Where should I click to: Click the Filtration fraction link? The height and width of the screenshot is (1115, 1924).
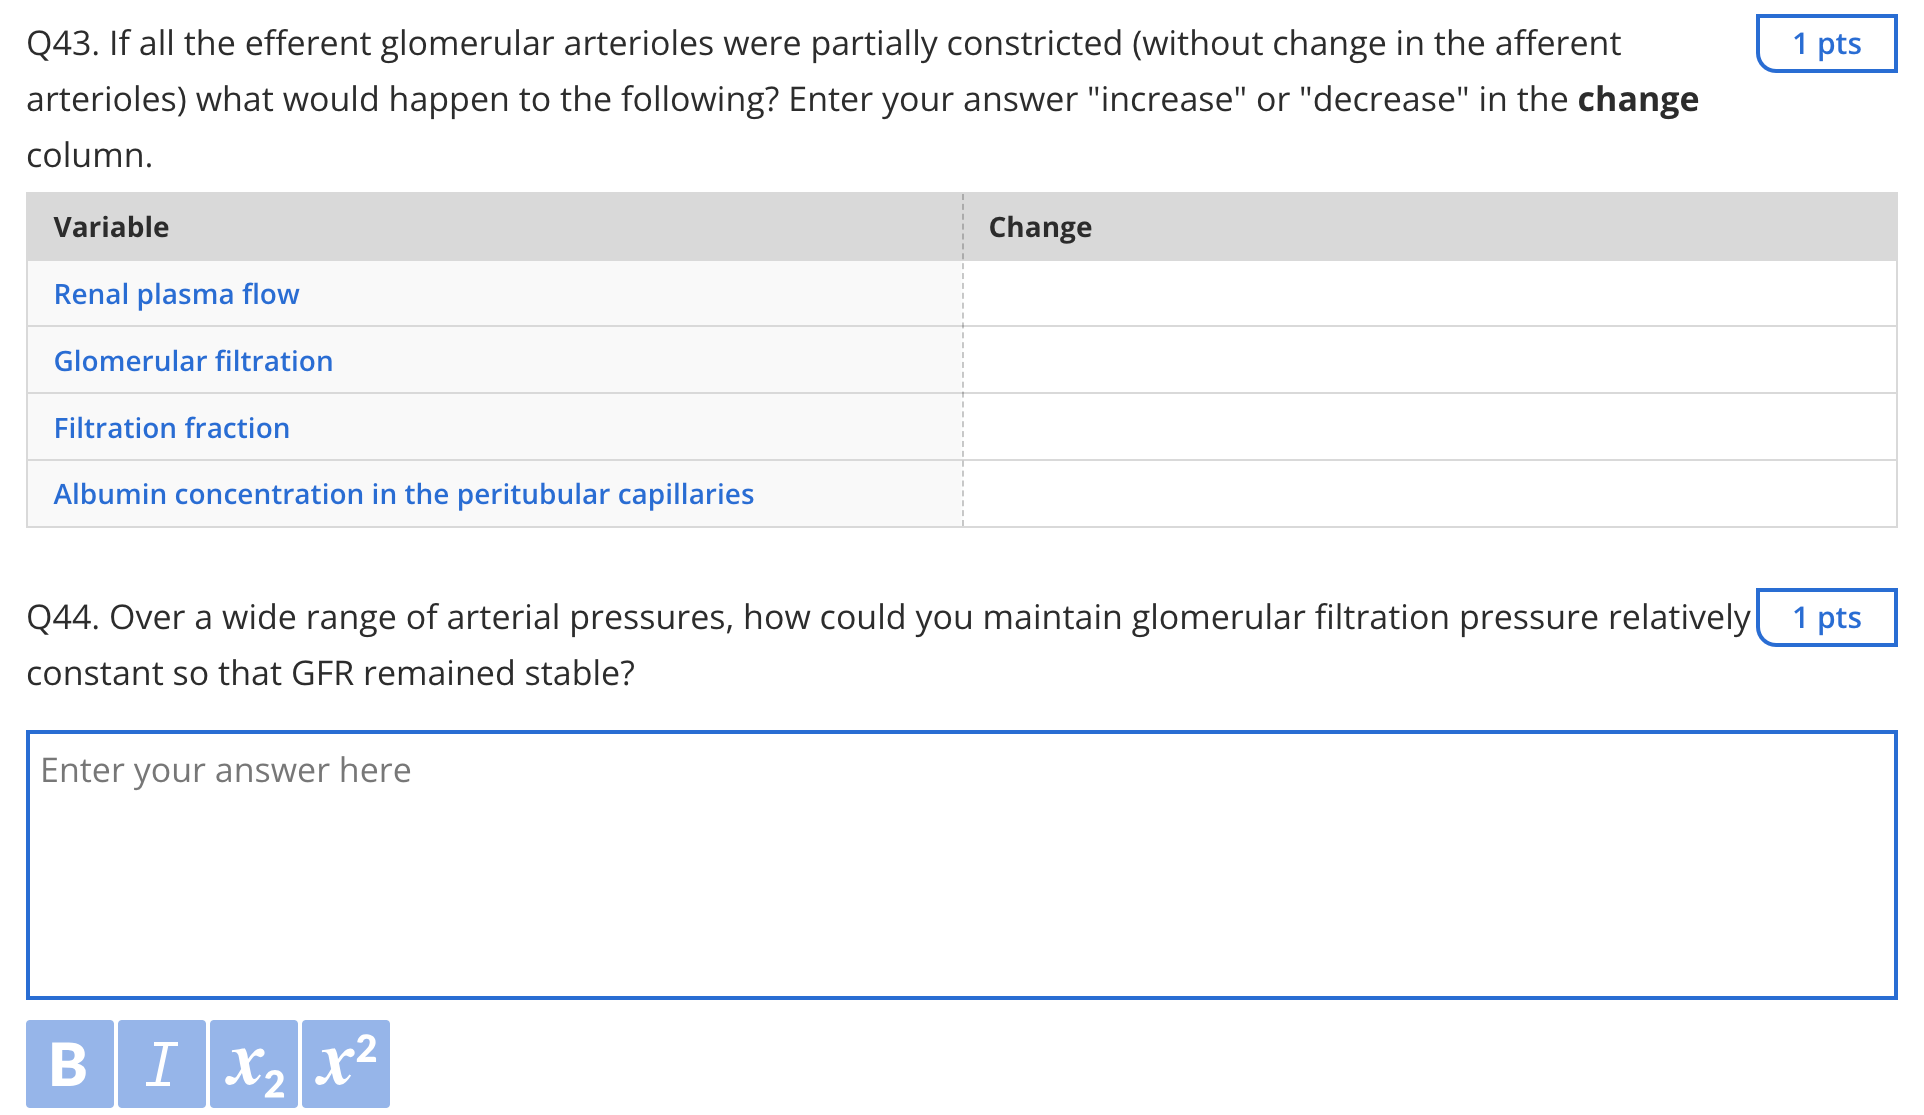pyautogui.click(x=171, y=428)
